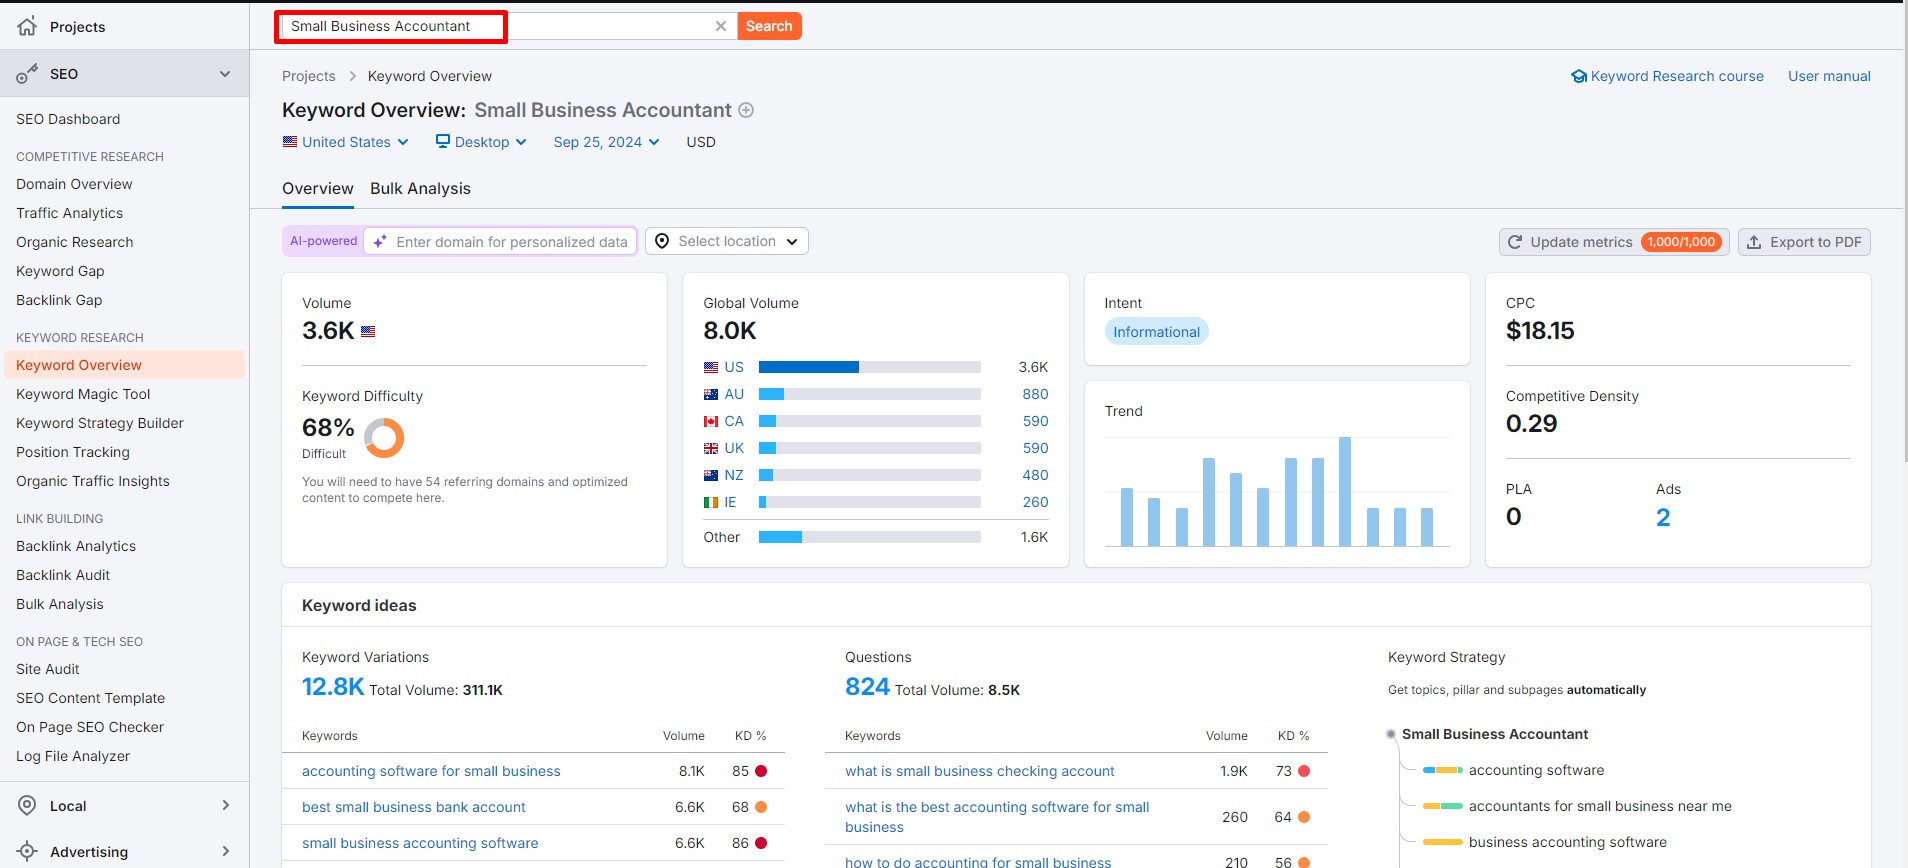The width and height of the screenshot is (1908, 868).
Task: Open 'what is small business checking account' question
Action: tap(979, 771)
